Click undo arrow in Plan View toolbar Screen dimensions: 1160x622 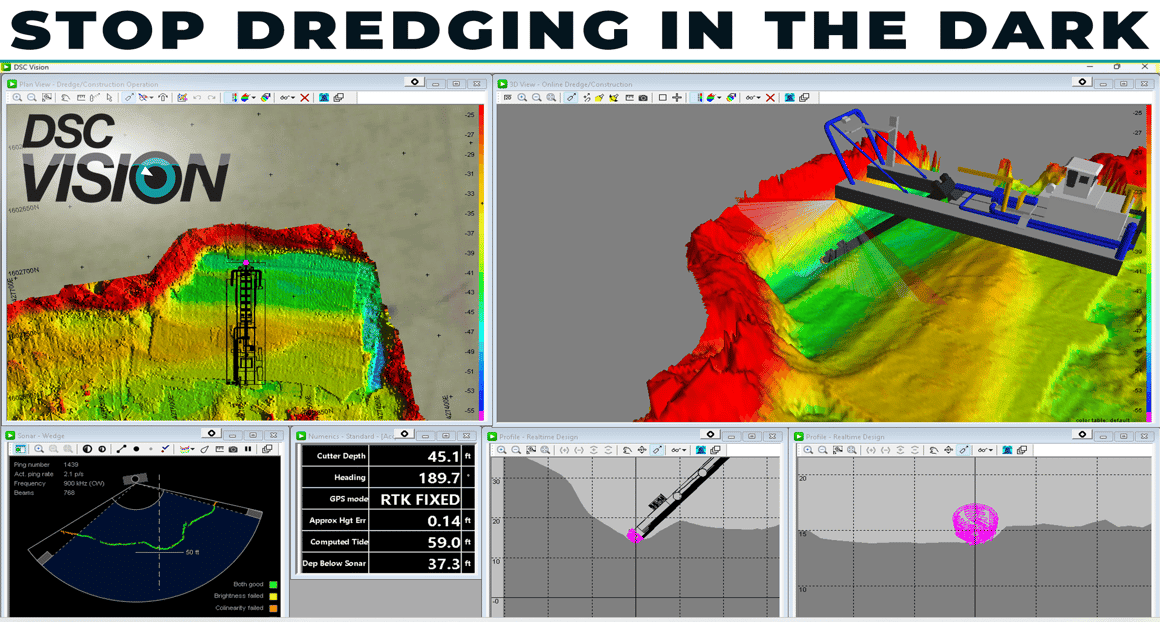[x=197, y=98]
